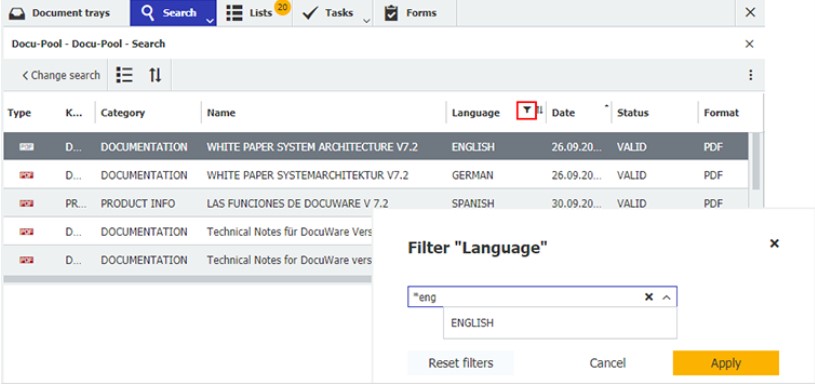Click the PDF icon of Spanish product info

tap(27, 204)
